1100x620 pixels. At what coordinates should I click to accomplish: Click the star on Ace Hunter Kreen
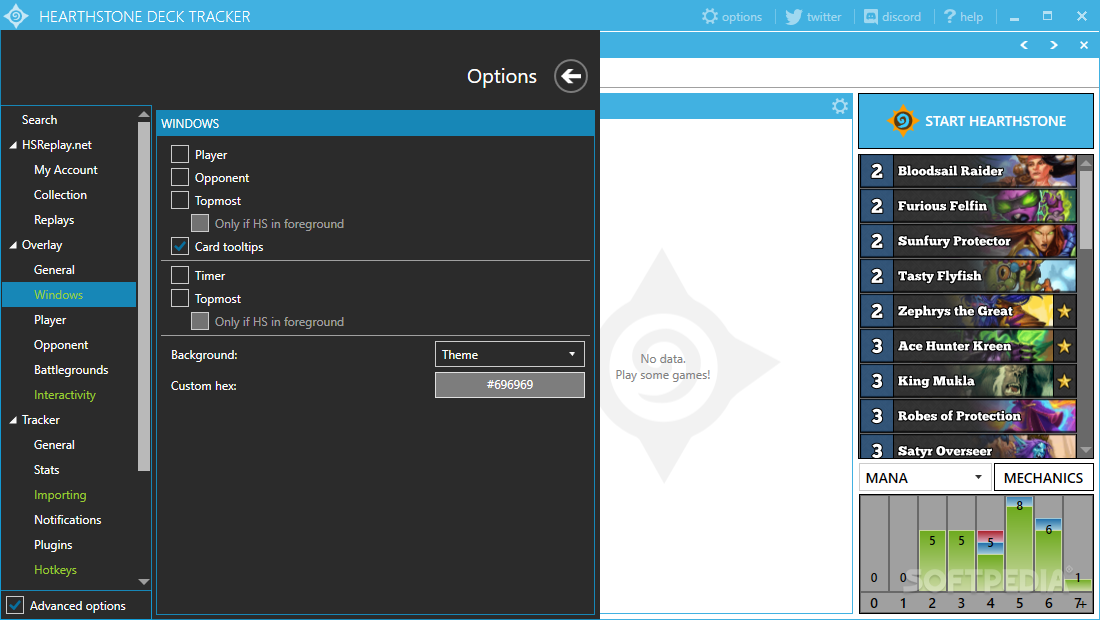(x=1064, y=346)
